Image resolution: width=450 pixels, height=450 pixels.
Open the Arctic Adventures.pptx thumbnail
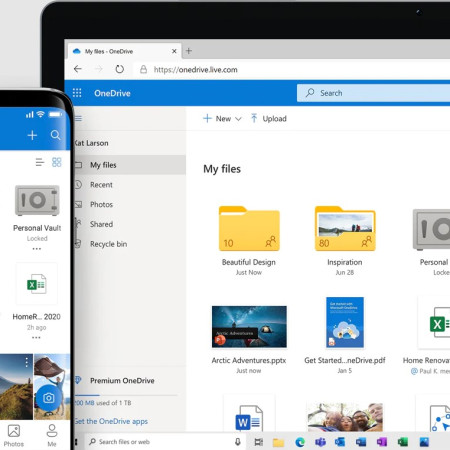tap(249, 327)
